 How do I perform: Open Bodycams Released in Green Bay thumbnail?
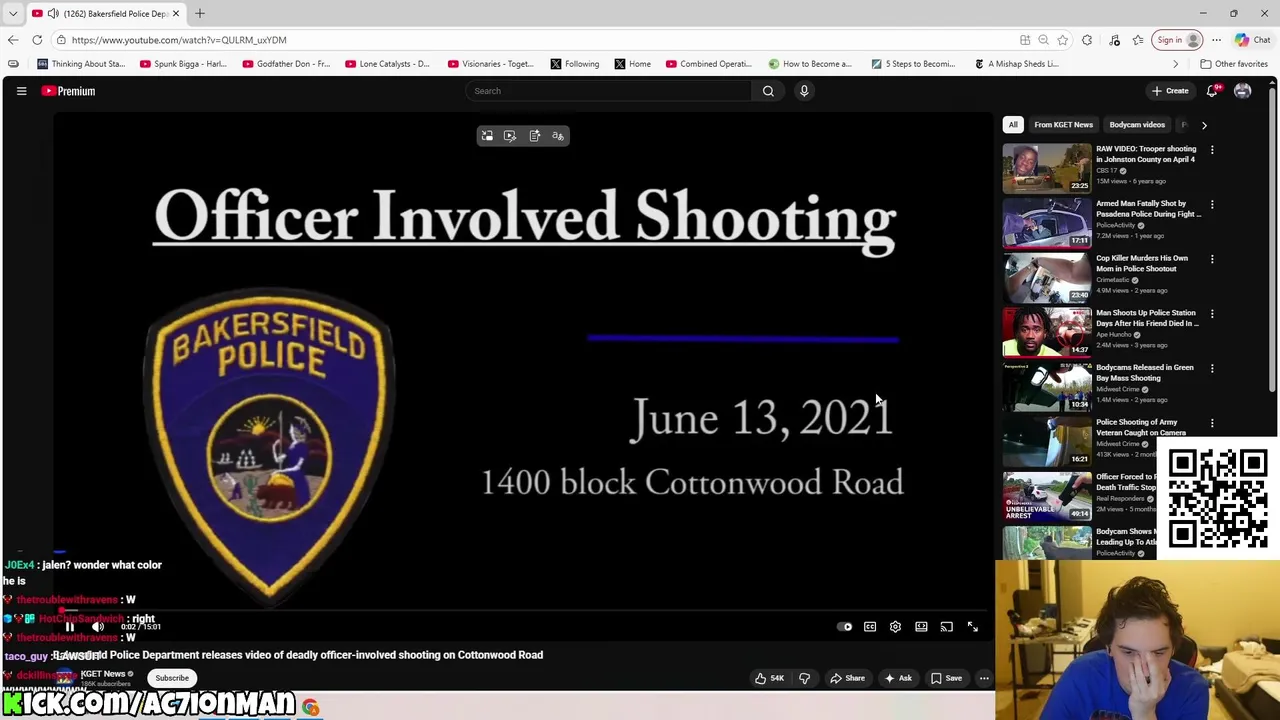point(1047,386)
